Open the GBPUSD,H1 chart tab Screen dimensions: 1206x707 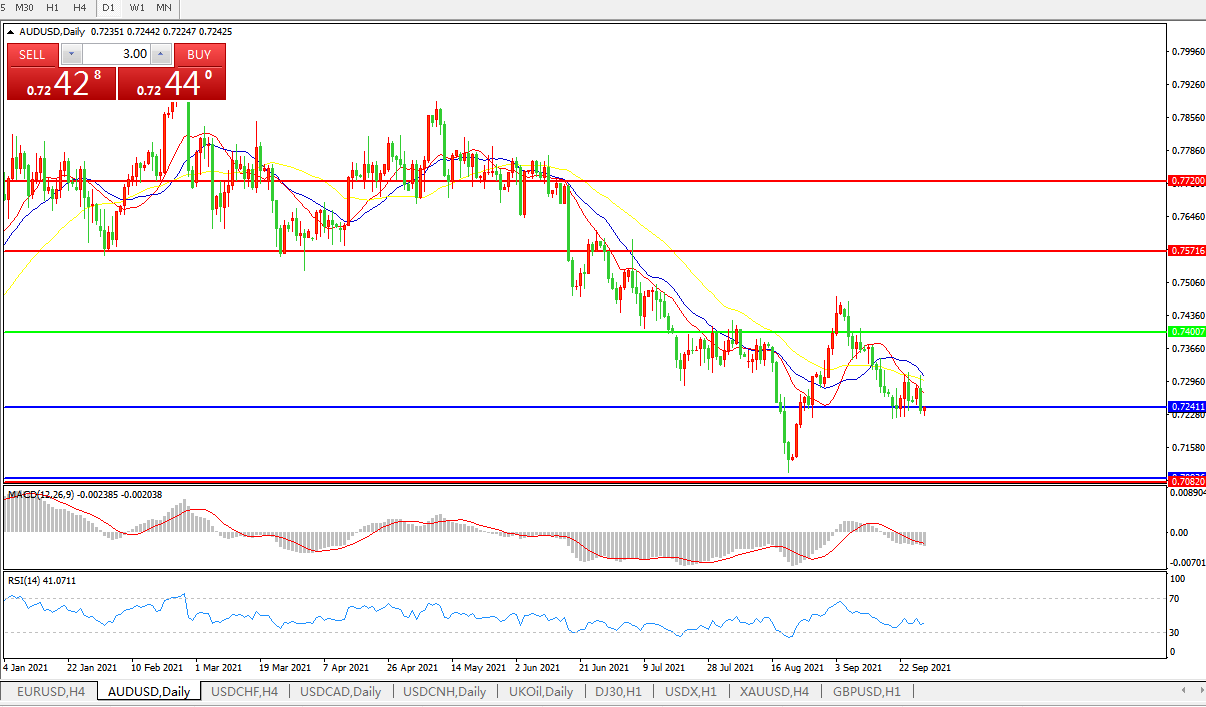[x=866, y=691]
